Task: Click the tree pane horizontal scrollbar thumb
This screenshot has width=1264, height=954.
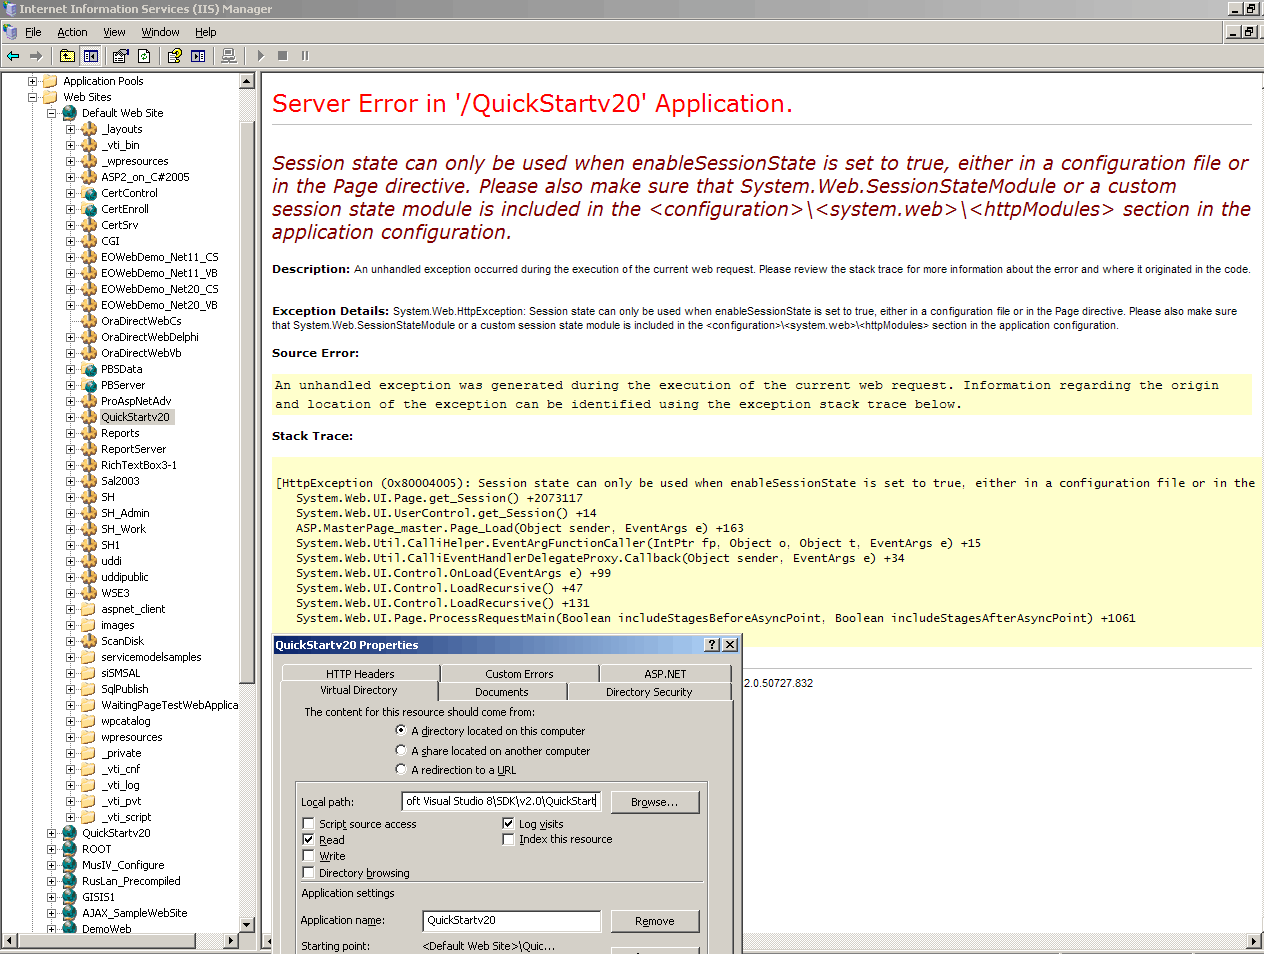Action: [107, 940]
